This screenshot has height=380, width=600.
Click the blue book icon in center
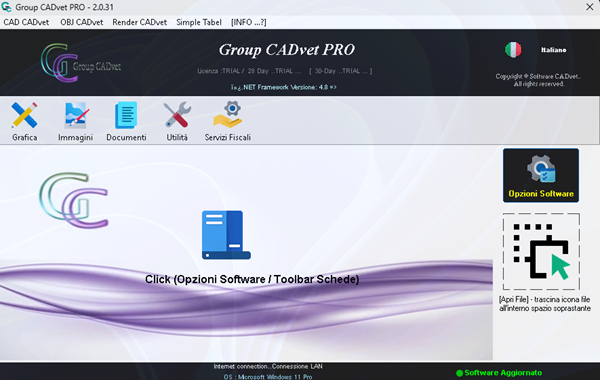pyautogui.click(x=226, y=235)
